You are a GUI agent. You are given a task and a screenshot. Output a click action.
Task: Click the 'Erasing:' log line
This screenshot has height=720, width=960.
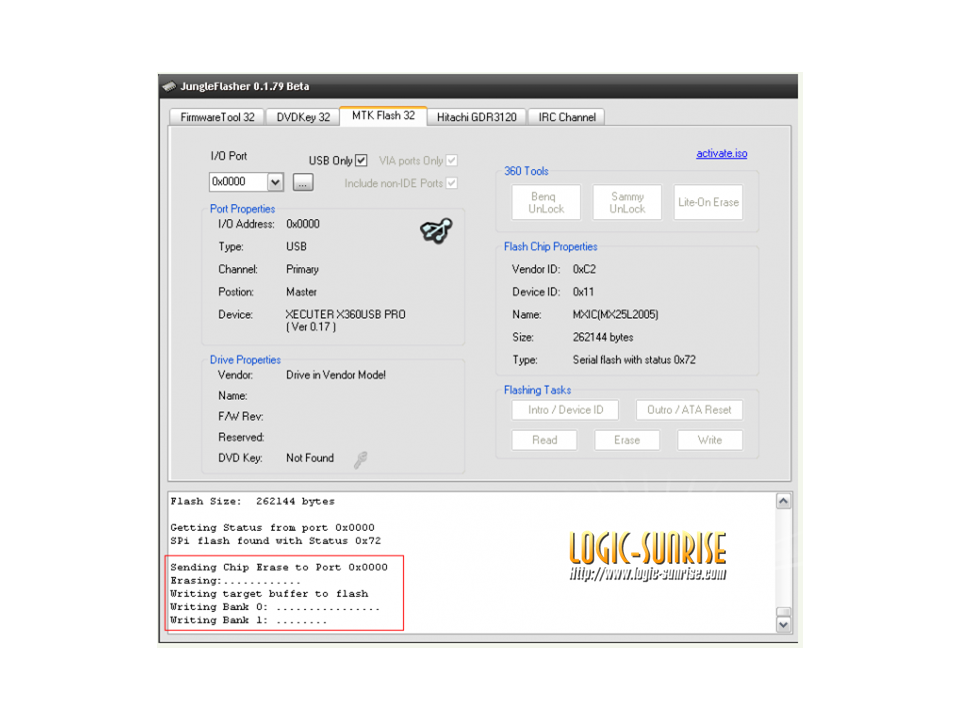point(236,581)
